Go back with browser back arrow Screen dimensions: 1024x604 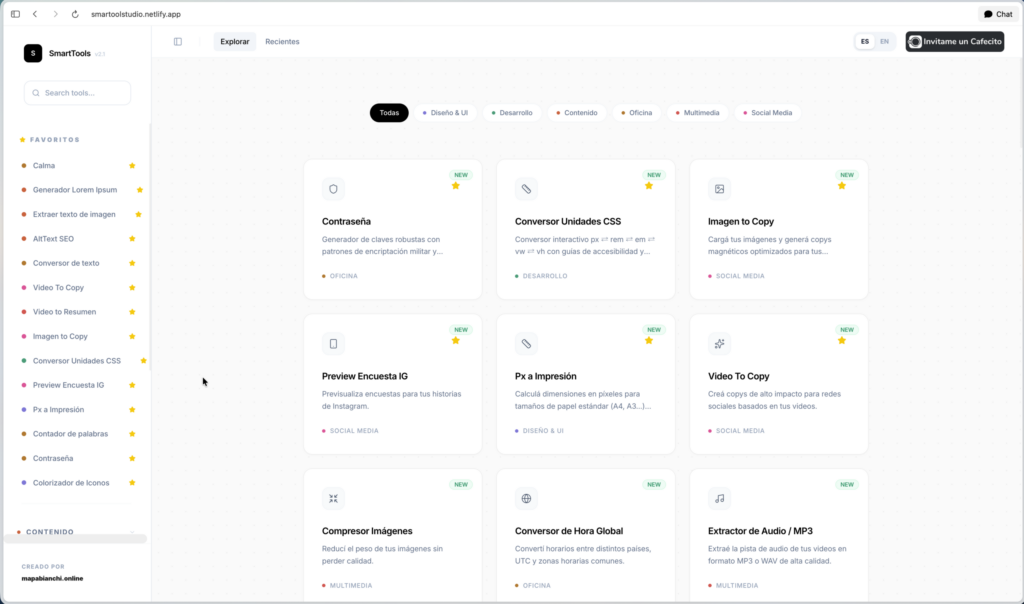click(x=35, y=14)
